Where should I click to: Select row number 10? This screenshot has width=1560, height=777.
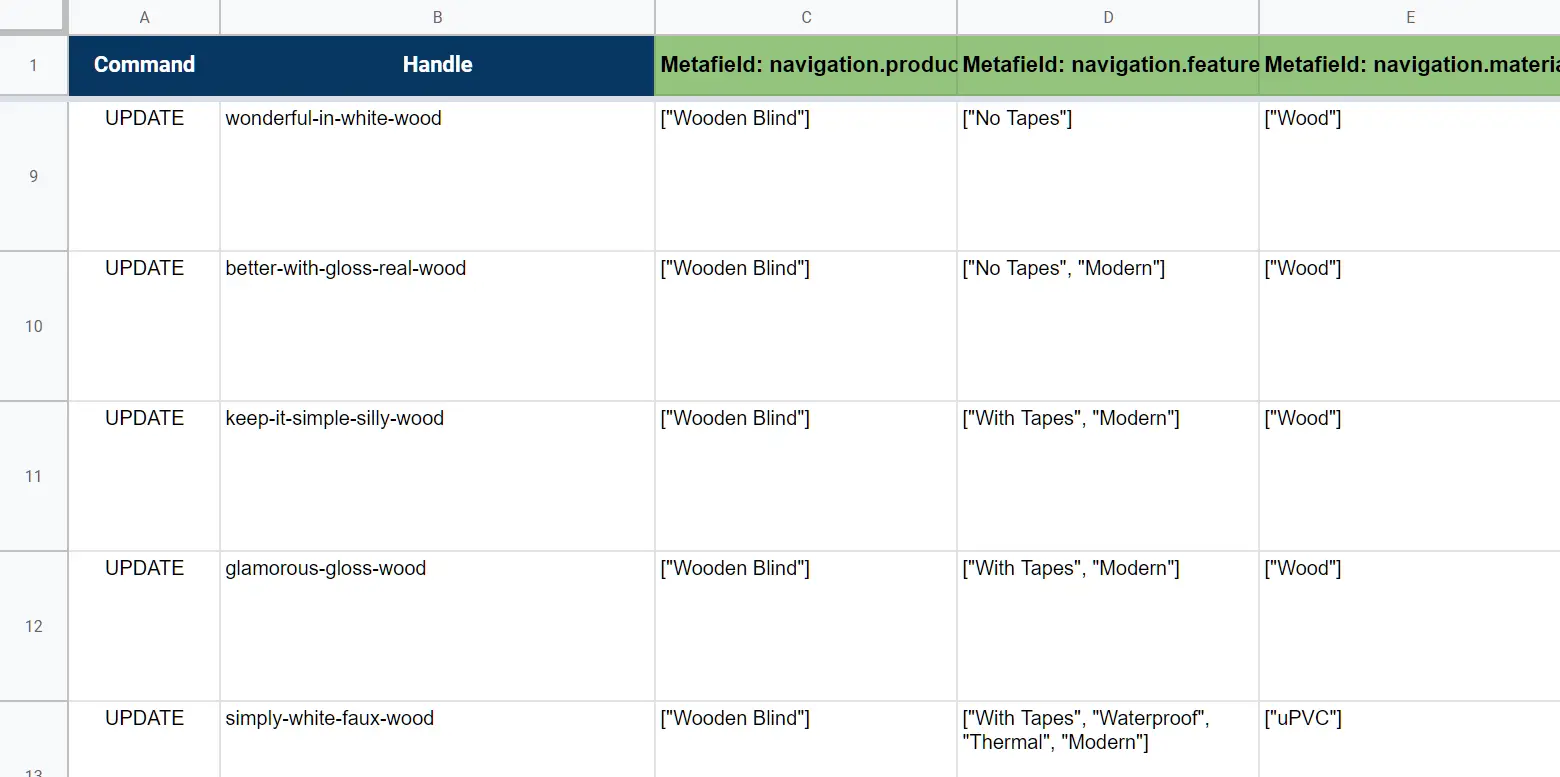tap(33, 325)
